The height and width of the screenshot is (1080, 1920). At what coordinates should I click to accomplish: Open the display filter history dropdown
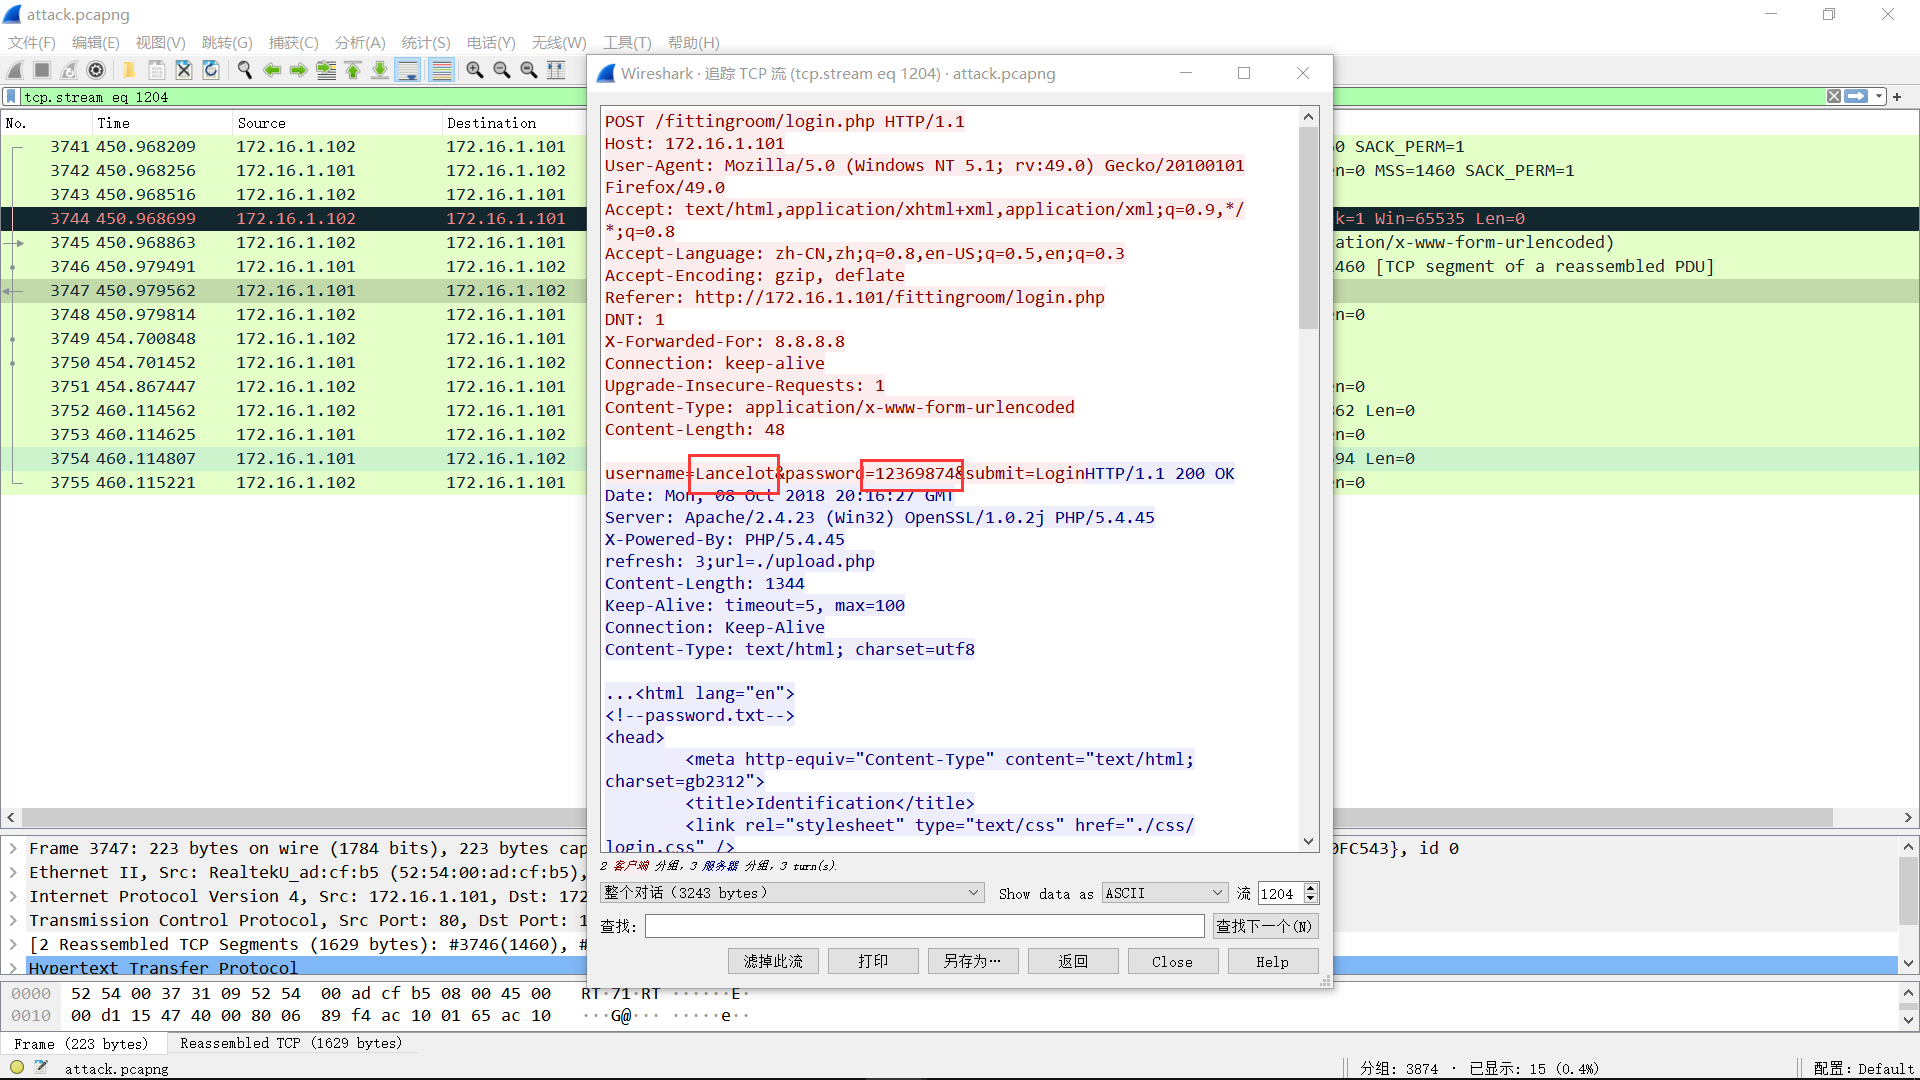coord(1879,97)
